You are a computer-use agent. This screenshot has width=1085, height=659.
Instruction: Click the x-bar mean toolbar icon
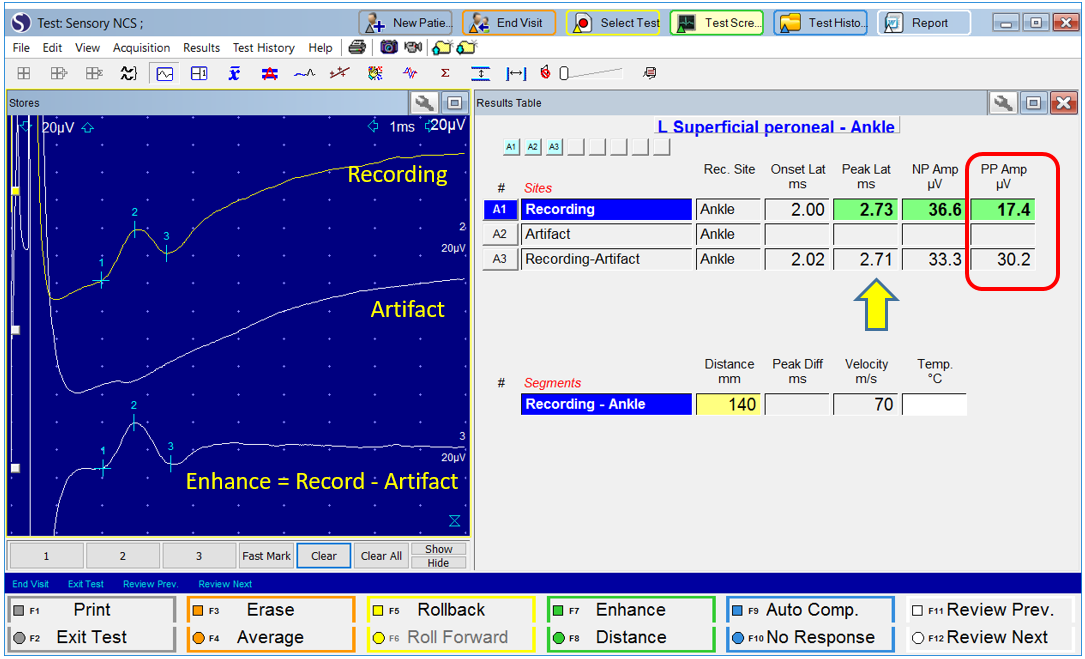(233, 73)
